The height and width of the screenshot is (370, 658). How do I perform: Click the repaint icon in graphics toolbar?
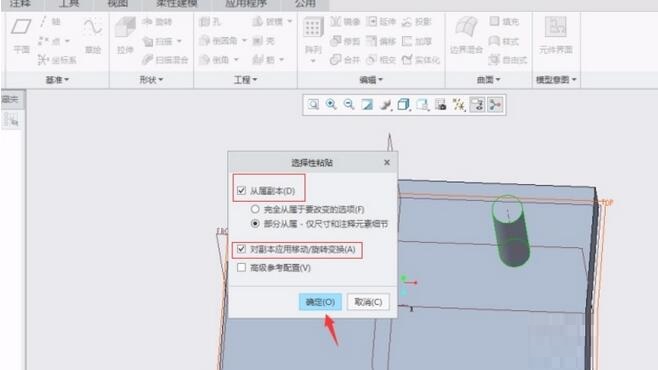367,104
